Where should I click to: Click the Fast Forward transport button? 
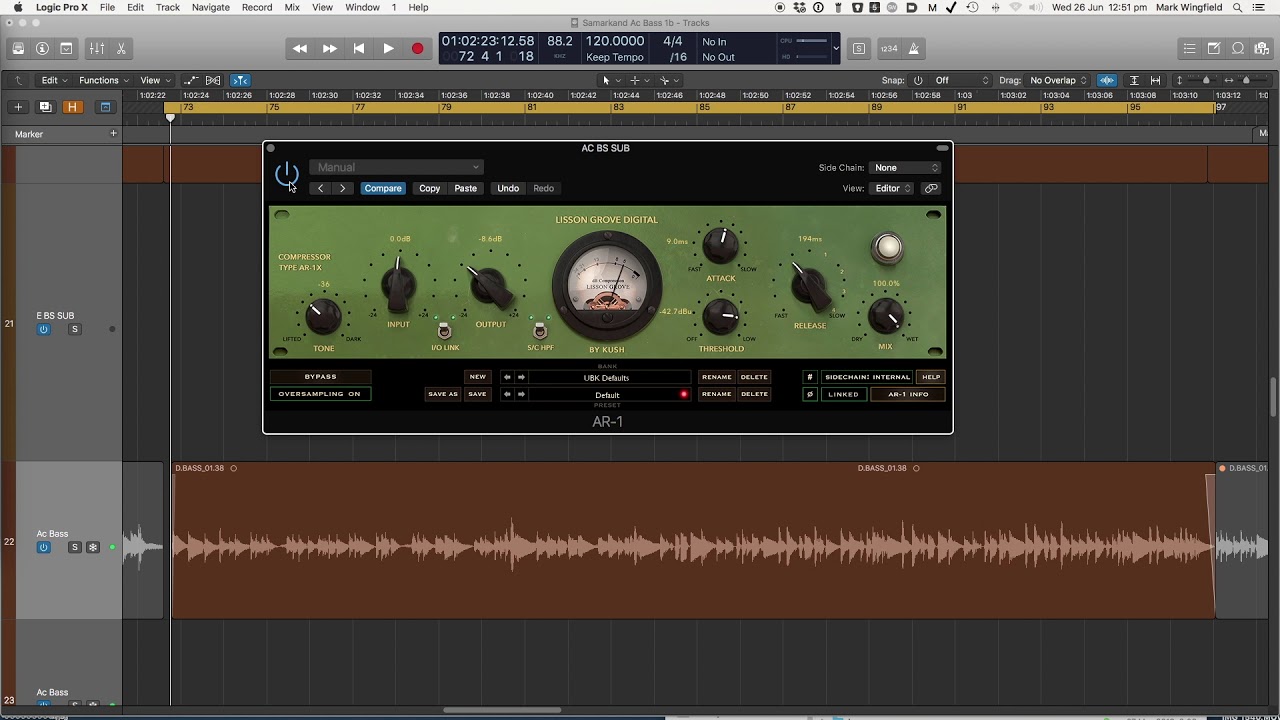click(x=329, y=48)
